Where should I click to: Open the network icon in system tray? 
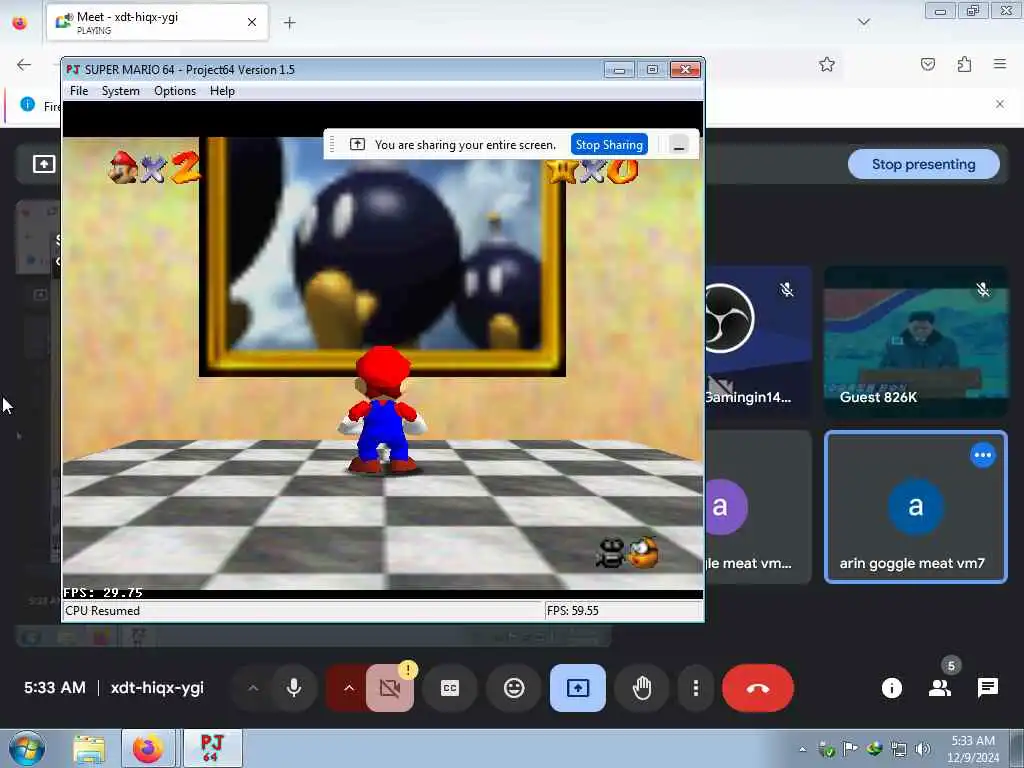899,749
